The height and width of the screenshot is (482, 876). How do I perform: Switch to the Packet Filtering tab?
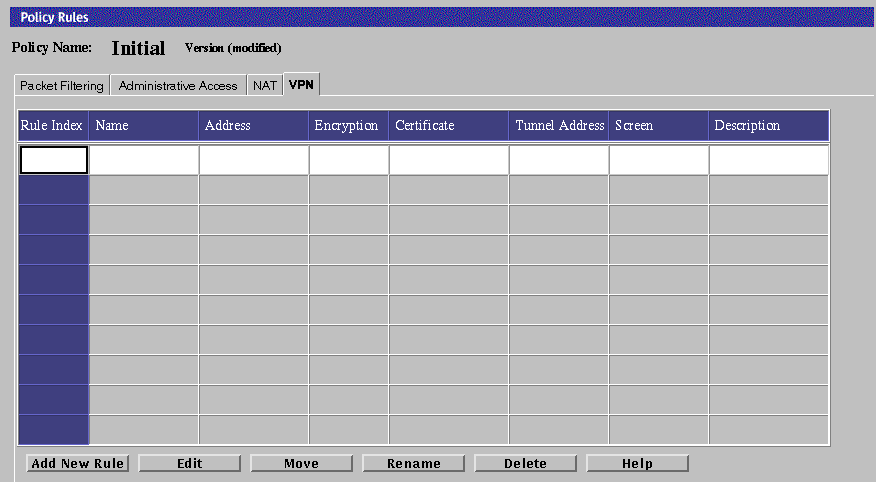tap(61, 85)
